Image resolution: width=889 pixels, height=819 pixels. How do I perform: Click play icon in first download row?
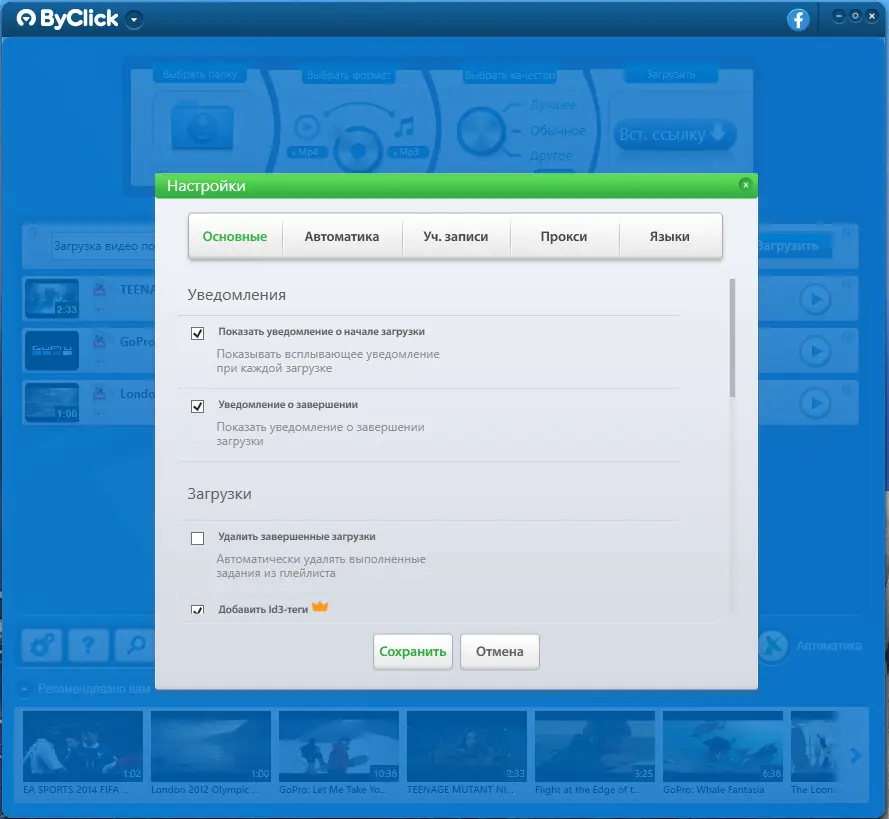click(x=815, y=299)
